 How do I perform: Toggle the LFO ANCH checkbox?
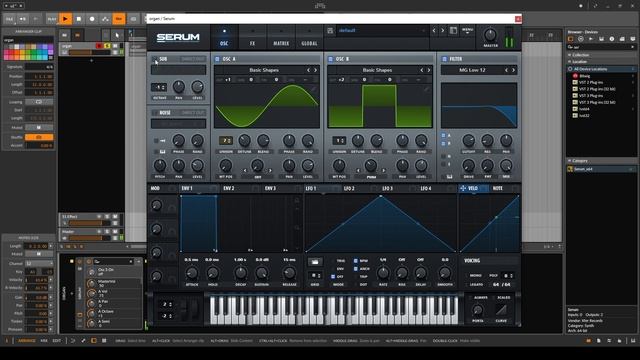356,269
